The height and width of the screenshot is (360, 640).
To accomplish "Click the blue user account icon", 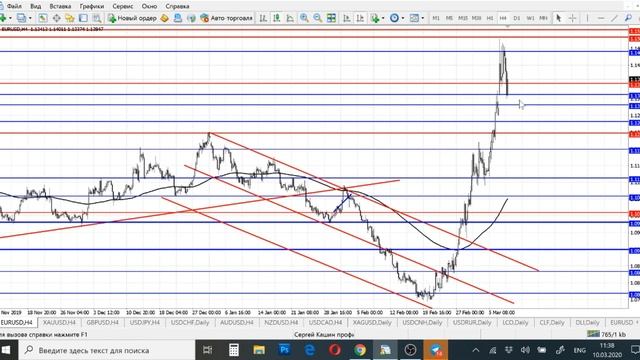I will [178, 18].
